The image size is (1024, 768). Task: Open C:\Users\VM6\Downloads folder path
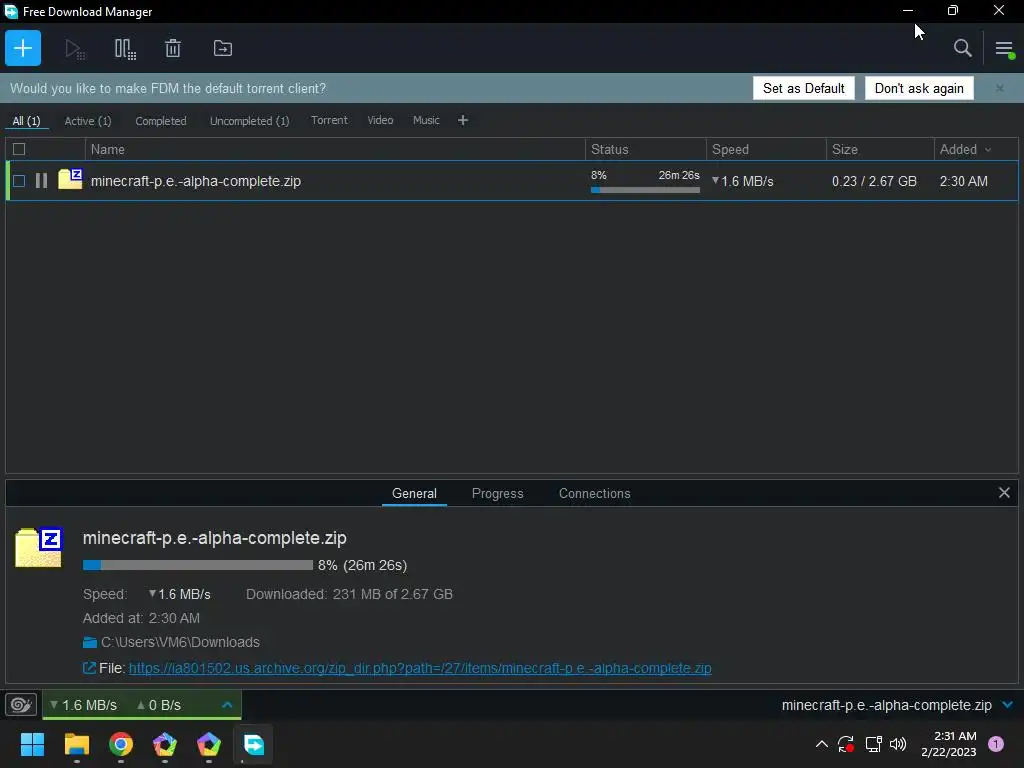(180, 643)
